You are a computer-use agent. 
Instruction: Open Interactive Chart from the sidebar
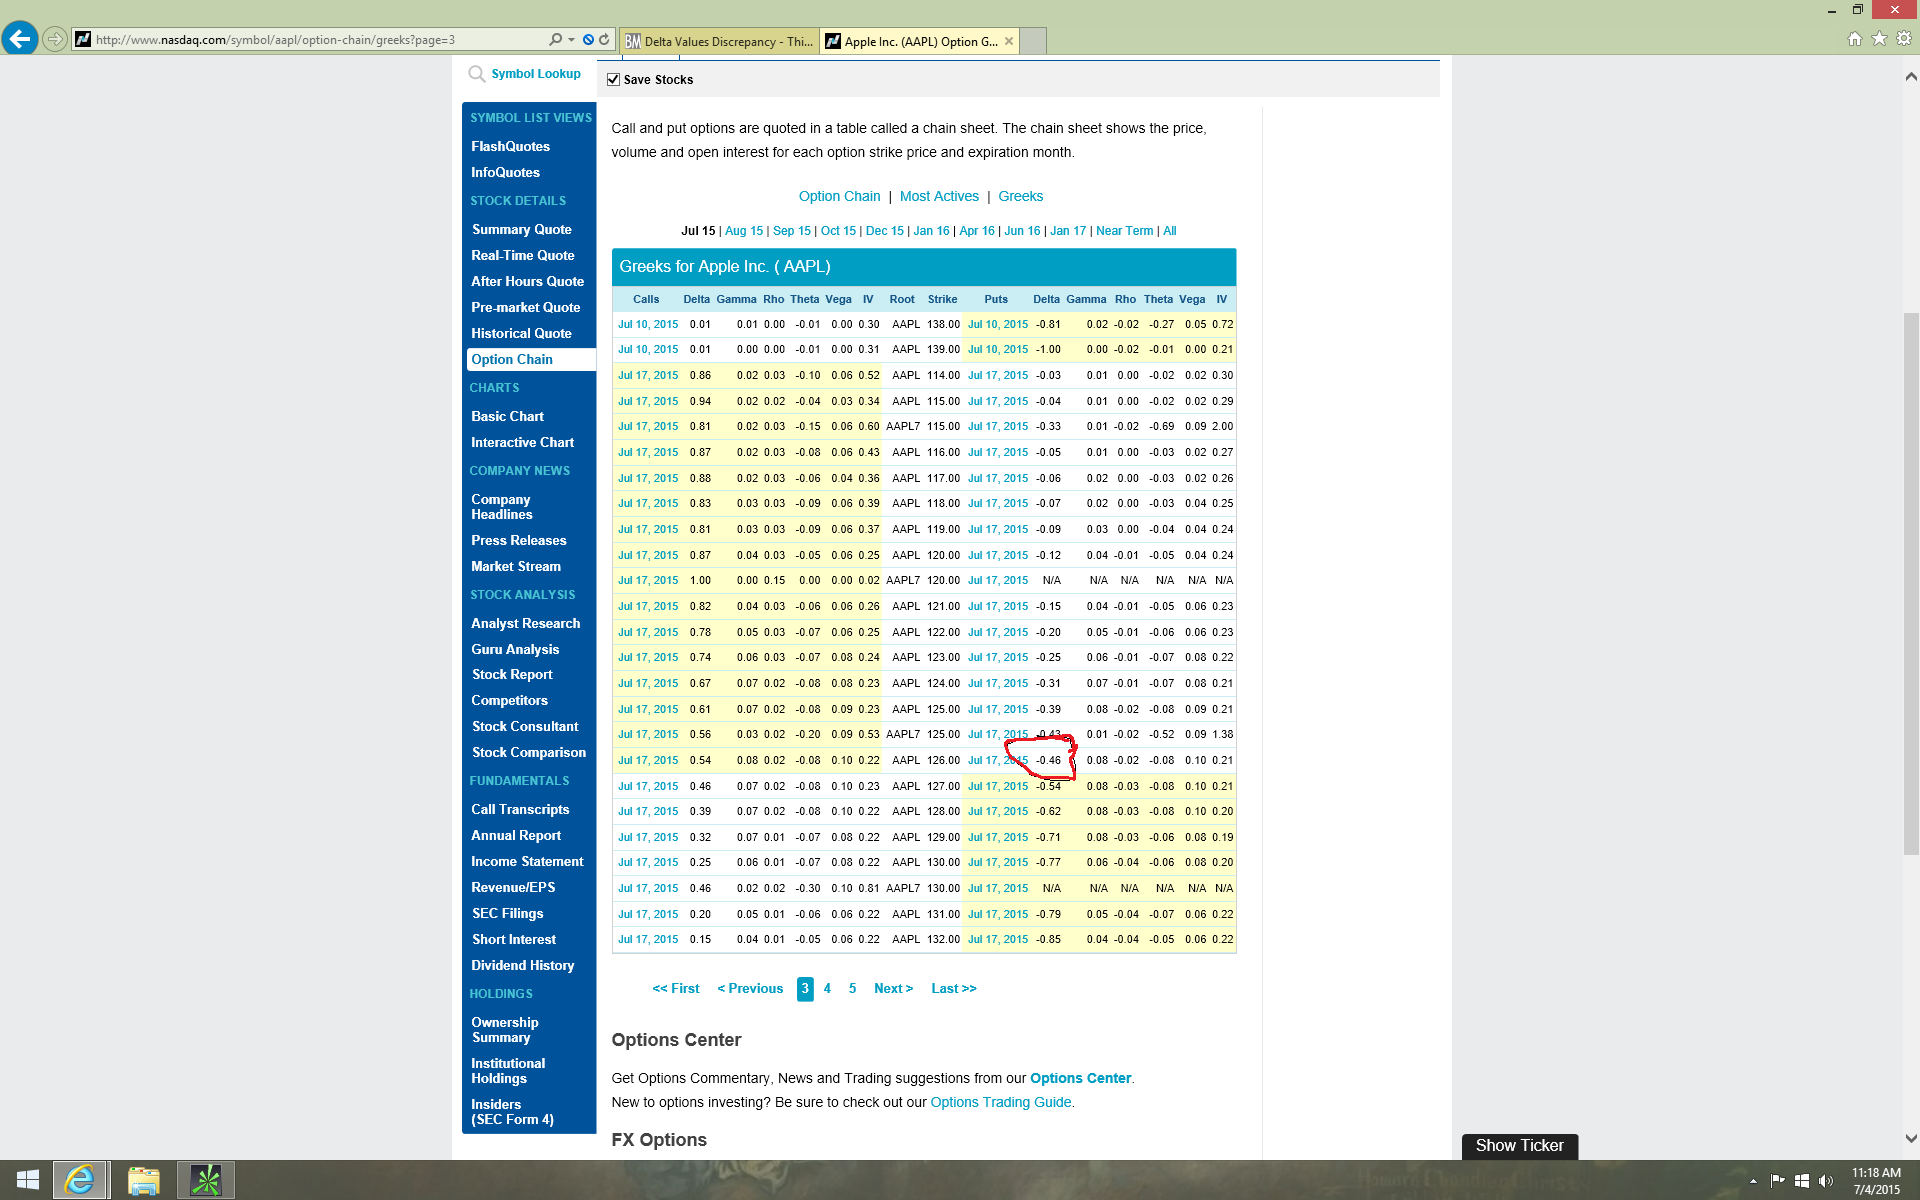click(x=523, y=442)
